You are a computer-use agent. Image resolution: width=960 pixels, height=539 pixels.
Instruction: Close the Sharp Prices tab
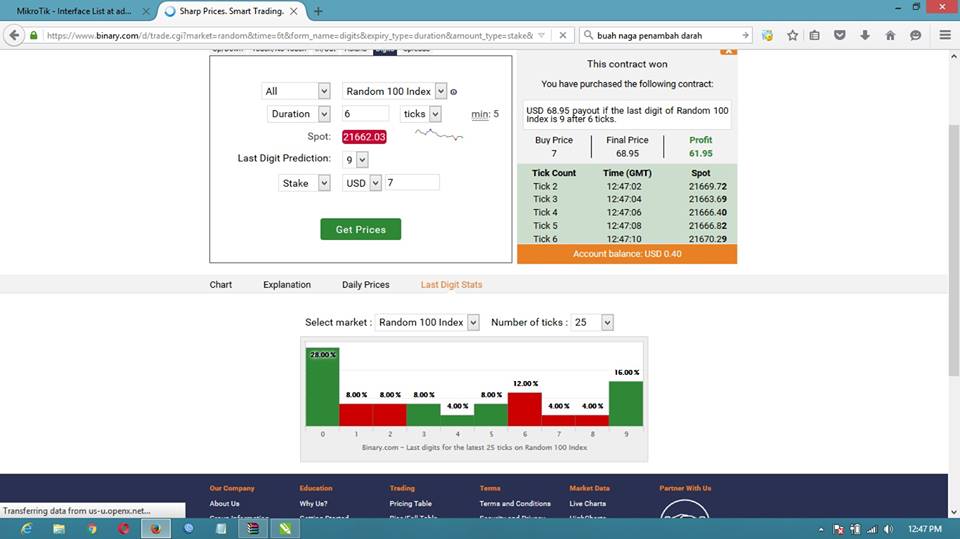(x=294, y=11)
